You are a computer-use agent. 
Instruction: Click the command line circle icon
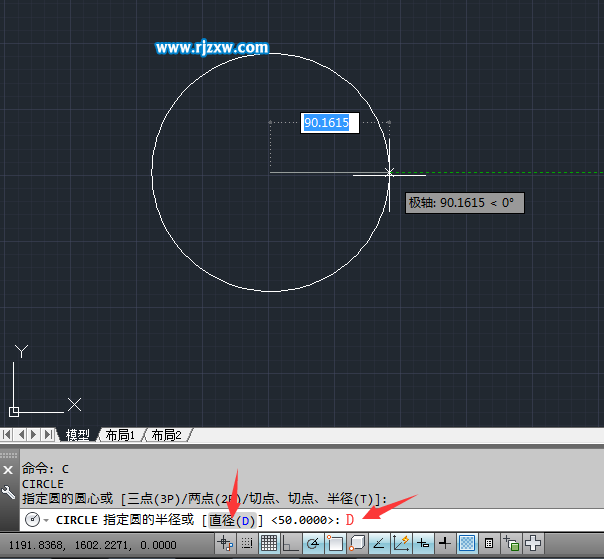[32, 520]
